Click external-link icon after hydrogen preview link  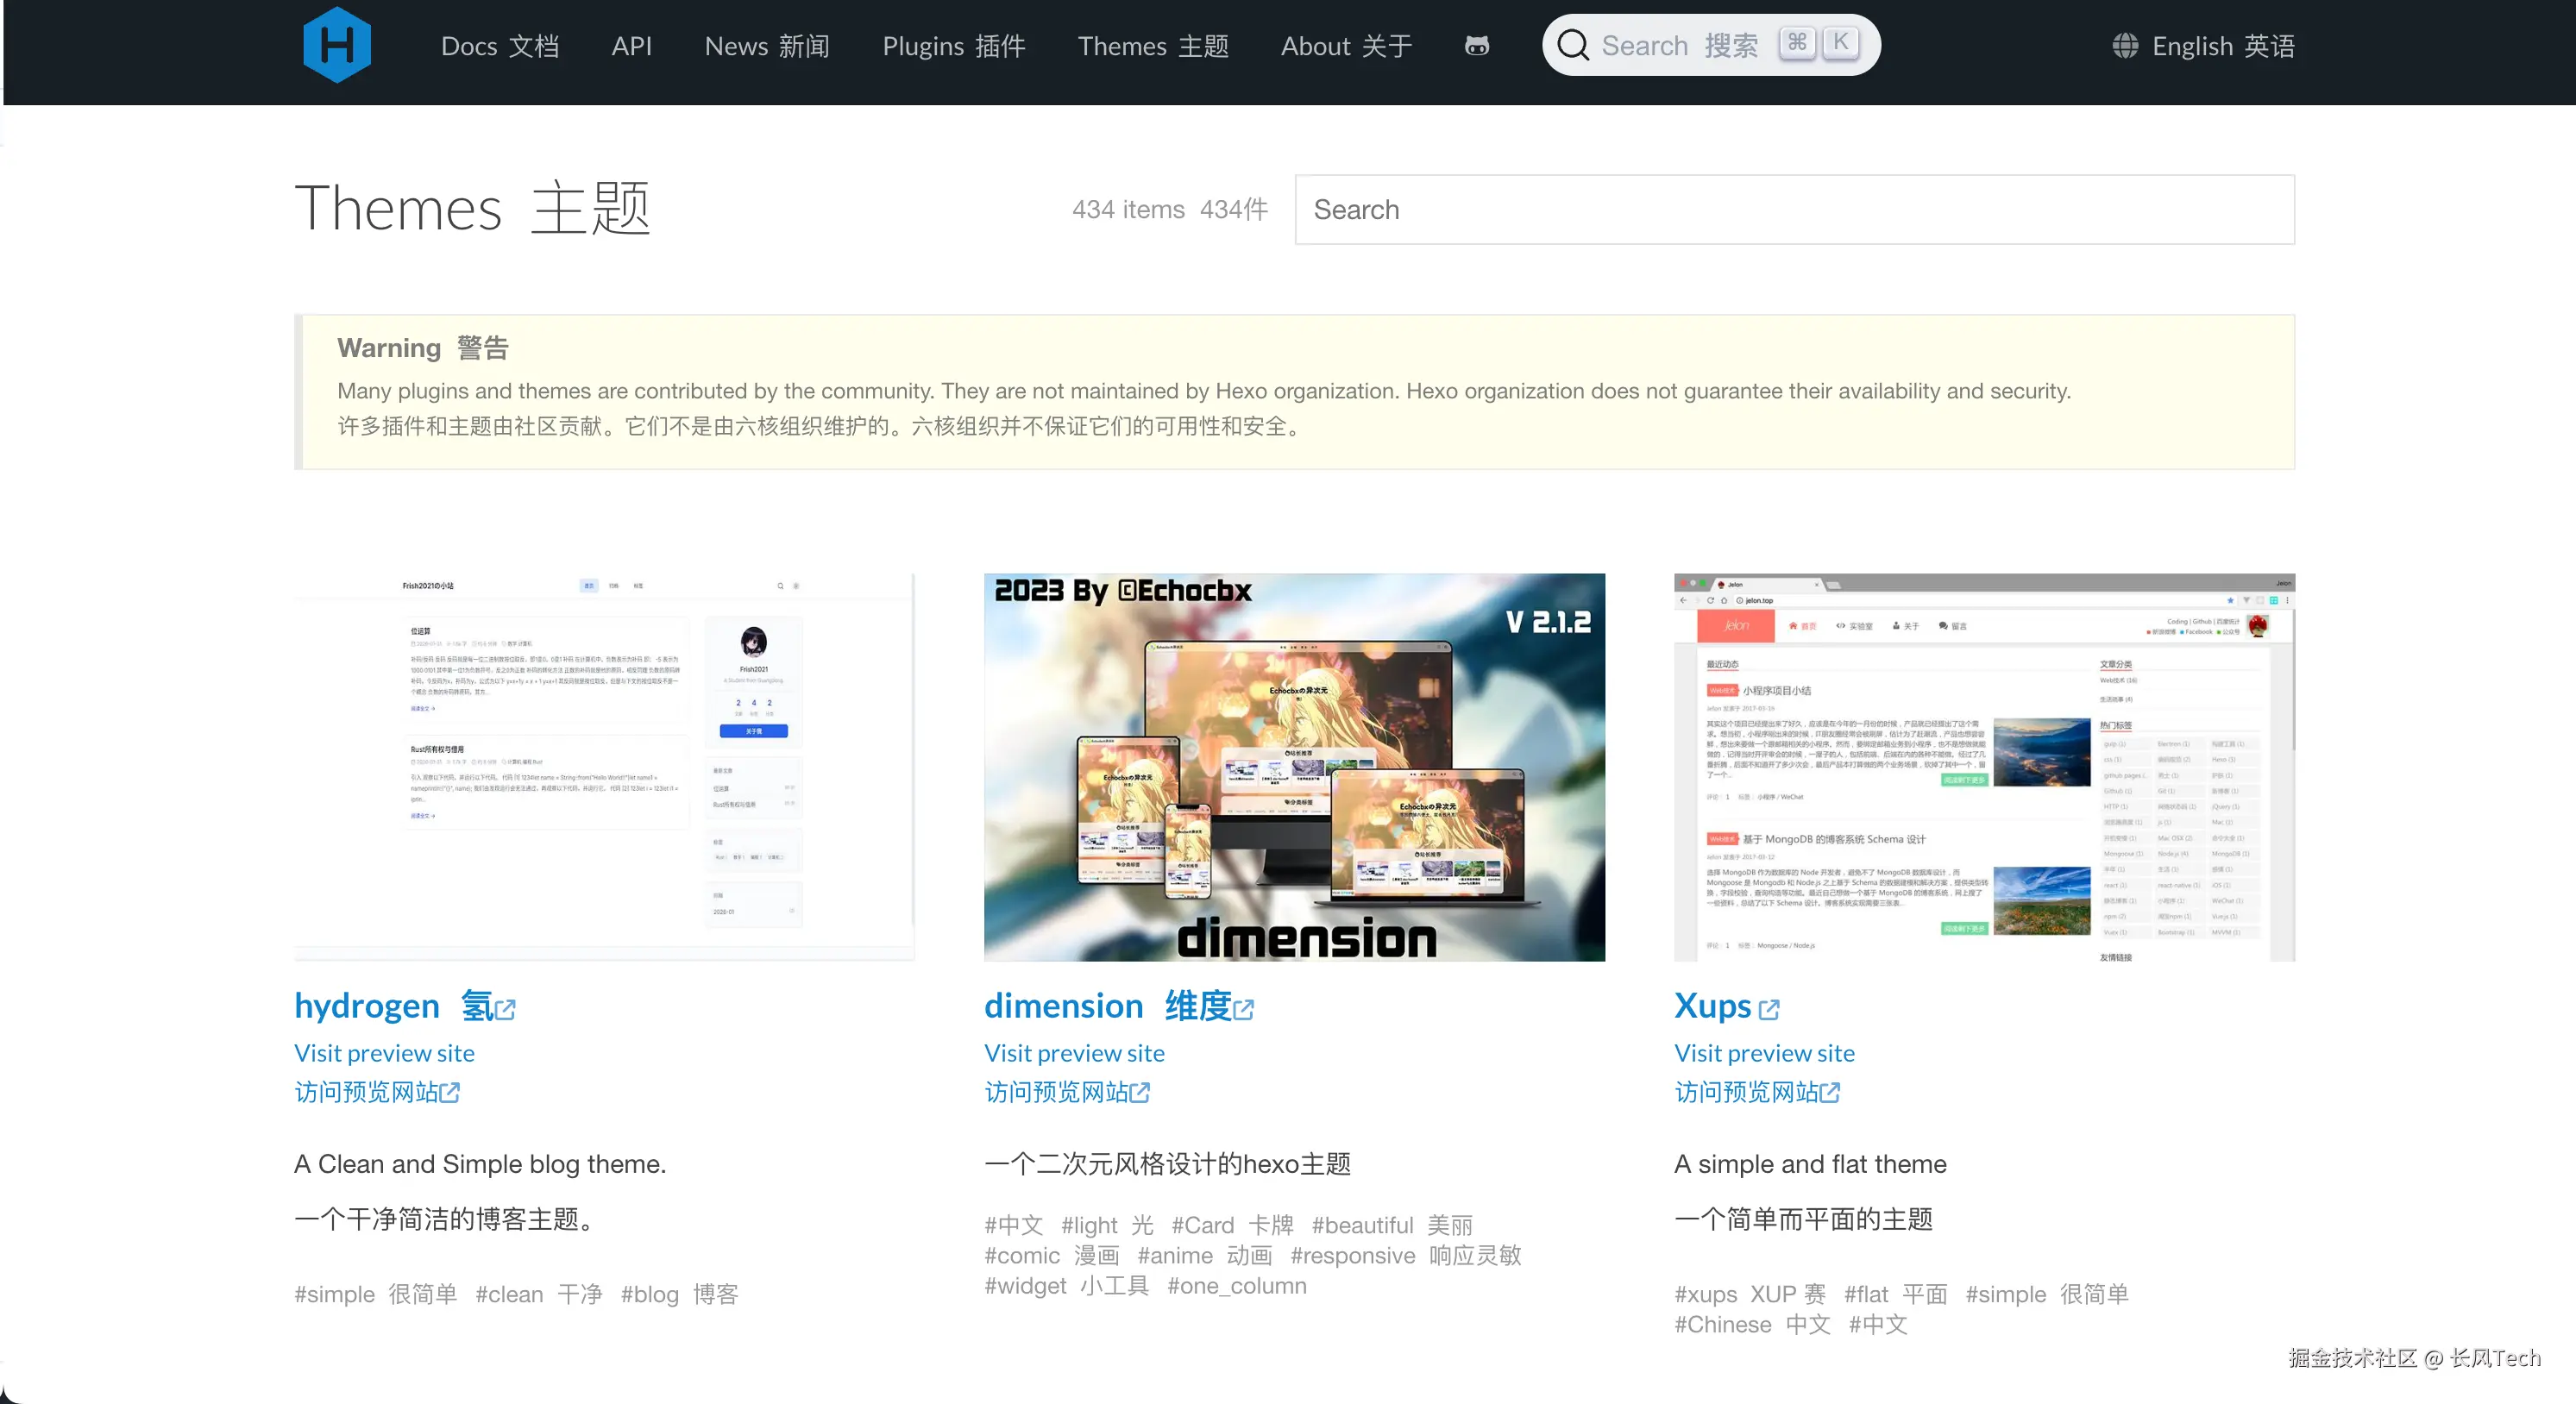click(450, 1092)
